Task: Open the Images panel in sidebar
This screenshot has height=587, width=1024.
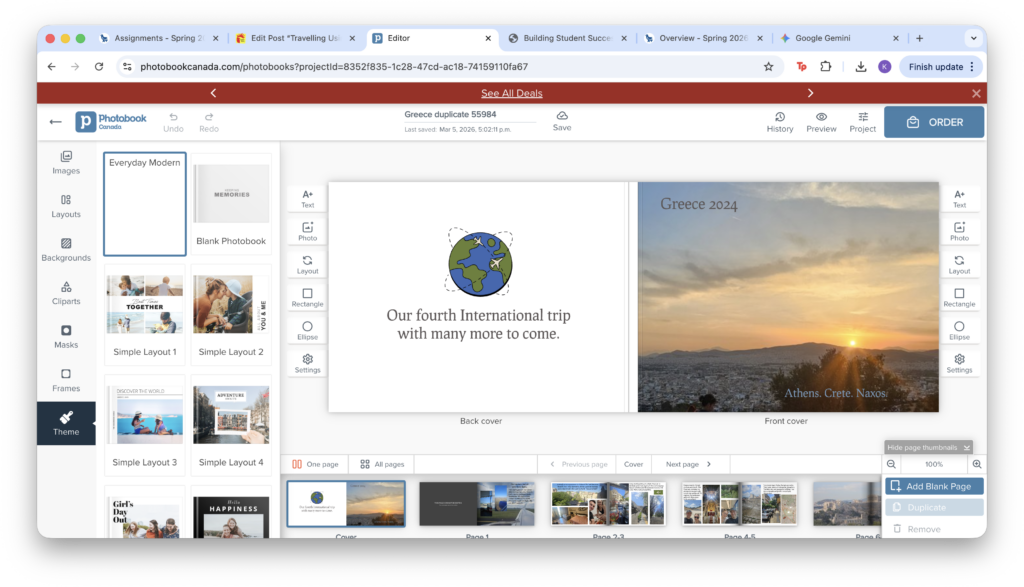Action: click(x=66, y=162)
